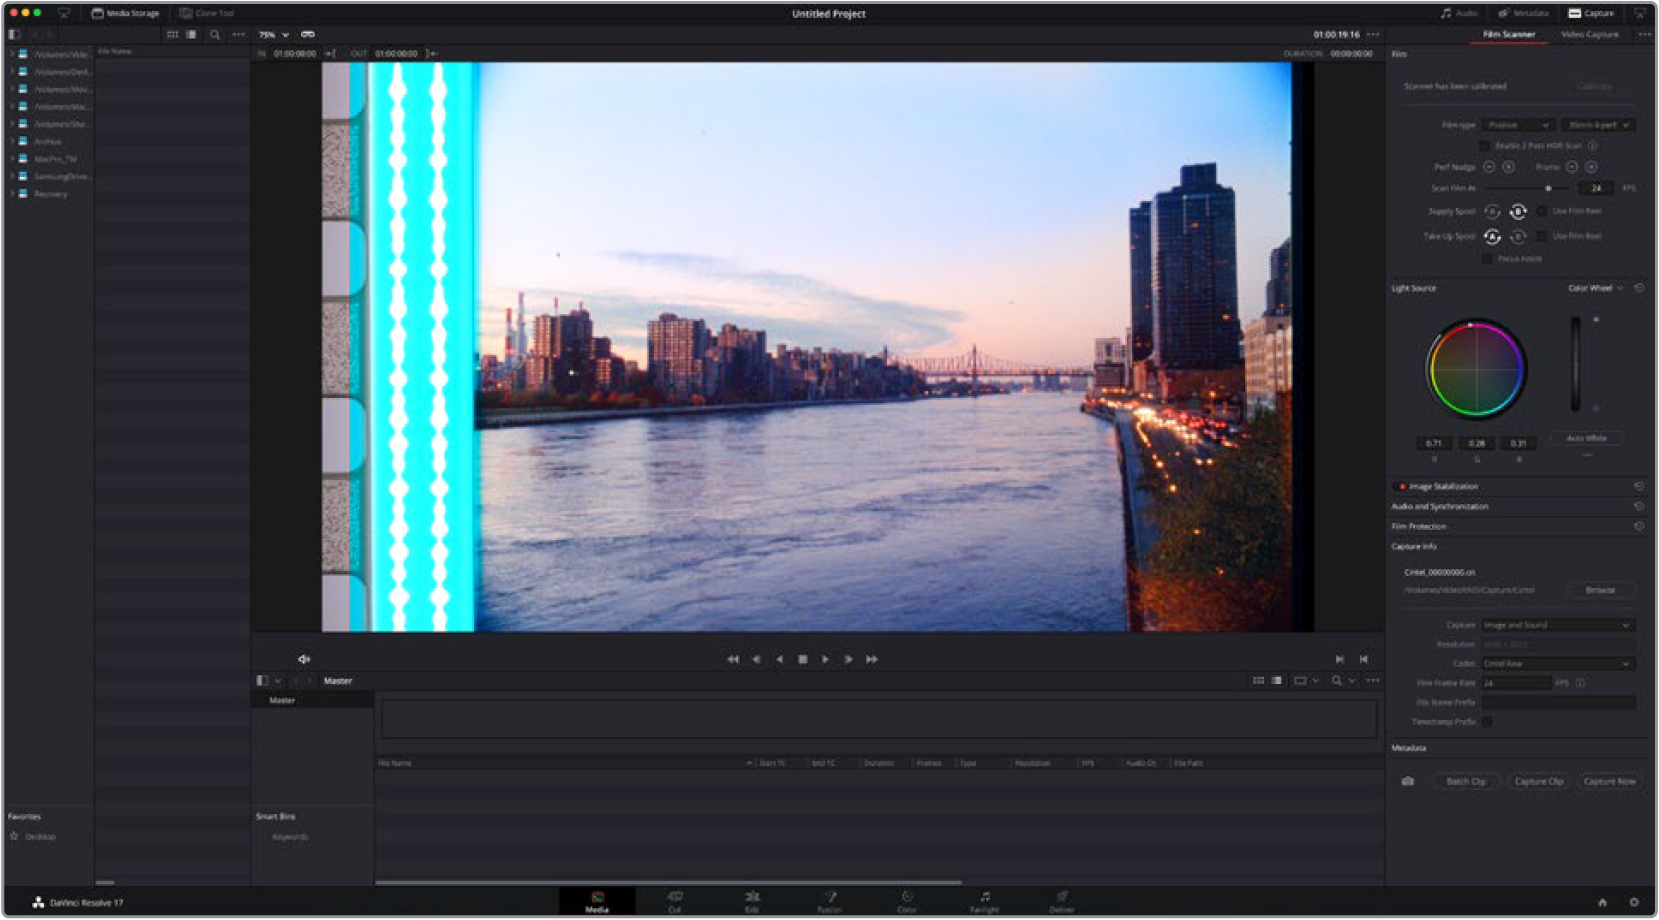Open the viewer options menu near timecode
This screenshot has height=920, width=1659.
[1373, 34]
